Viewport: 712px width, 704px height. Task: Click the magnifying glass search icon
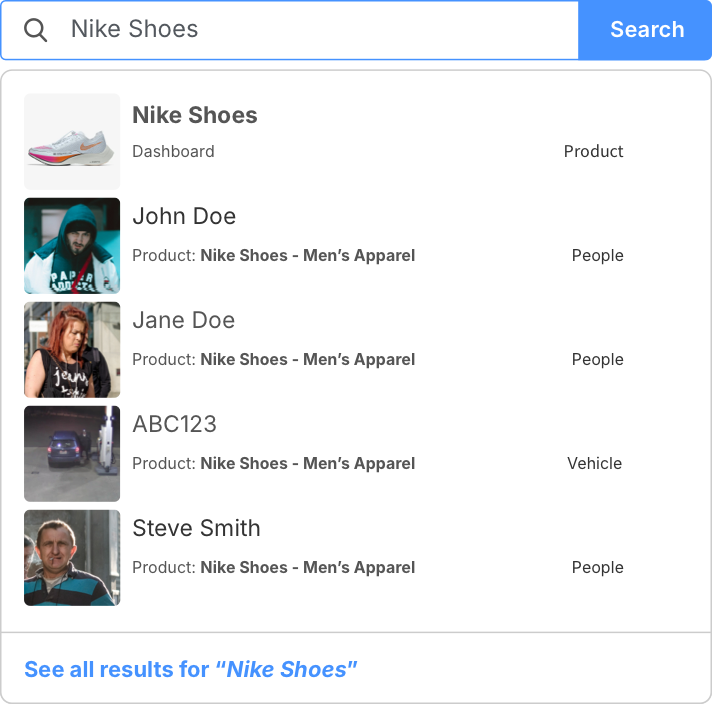[35, 30]
